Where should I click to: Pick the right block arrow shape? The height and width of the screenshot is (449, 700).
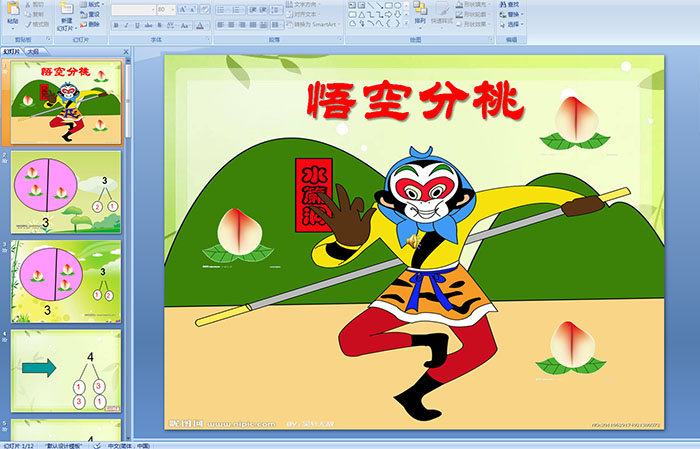pos(388,14)
